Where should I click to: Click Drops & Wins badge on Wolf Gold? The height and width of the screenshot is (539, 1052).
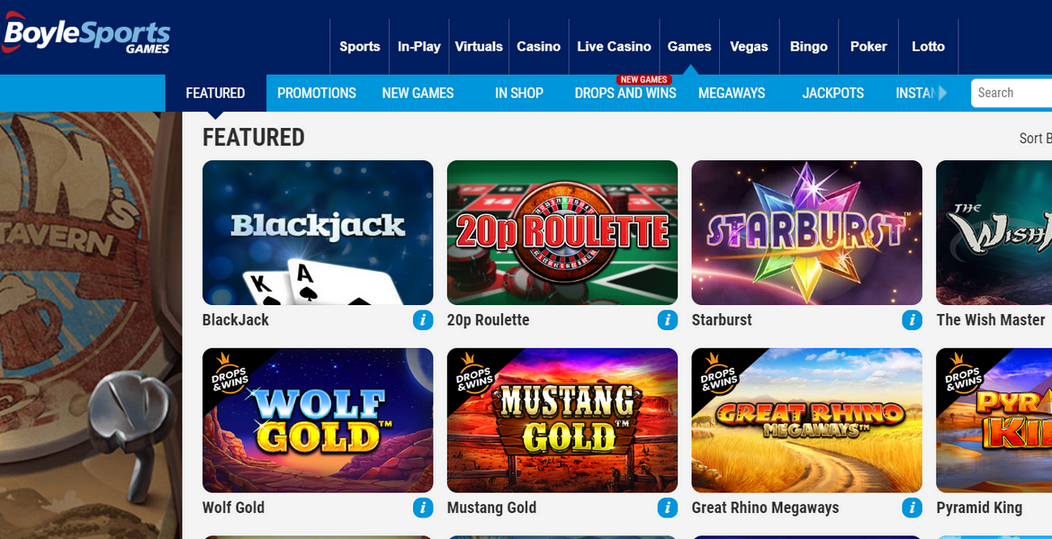(229, 376)
